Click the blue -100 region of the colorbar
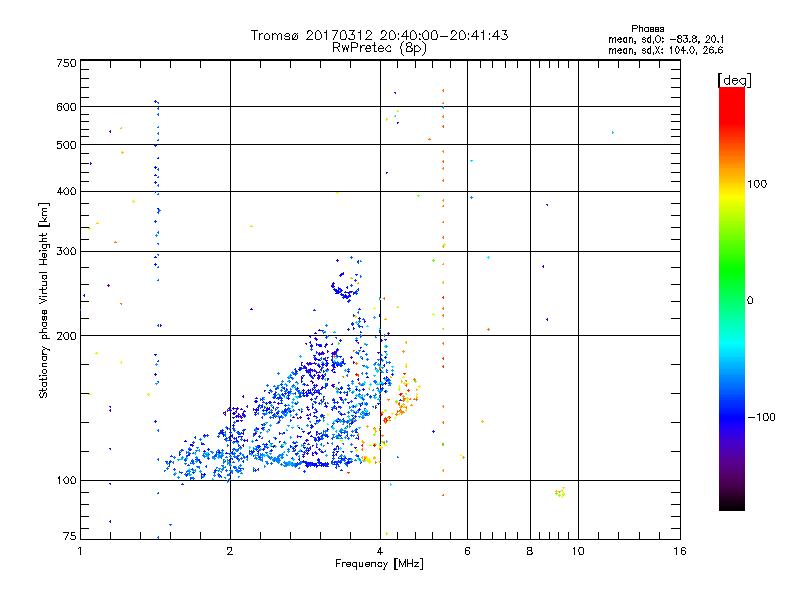 732,416
